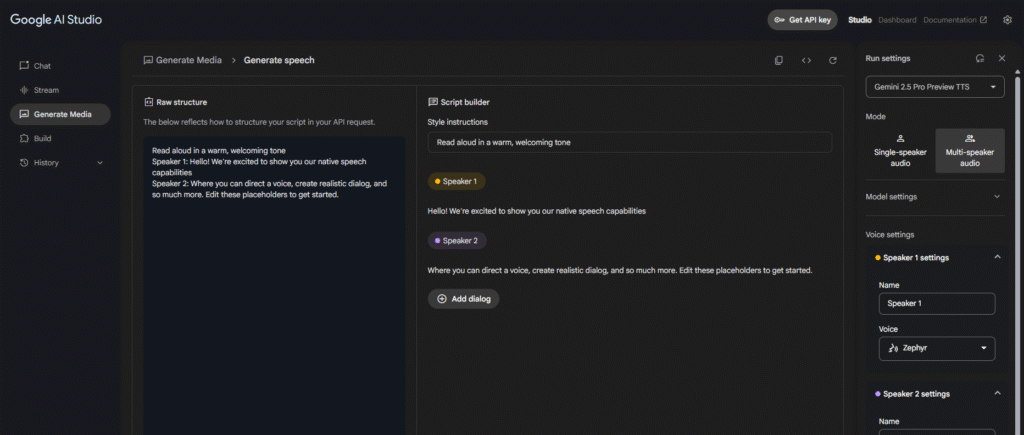1024x435 pixels.
Task: Click the Speaker 1 chip in script builder
Action: click(456, 182)
